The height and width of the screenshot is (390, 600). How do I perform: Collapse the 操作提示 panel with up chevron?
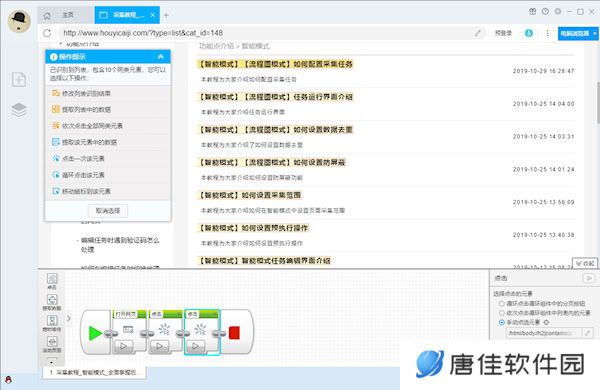(161, 57)
